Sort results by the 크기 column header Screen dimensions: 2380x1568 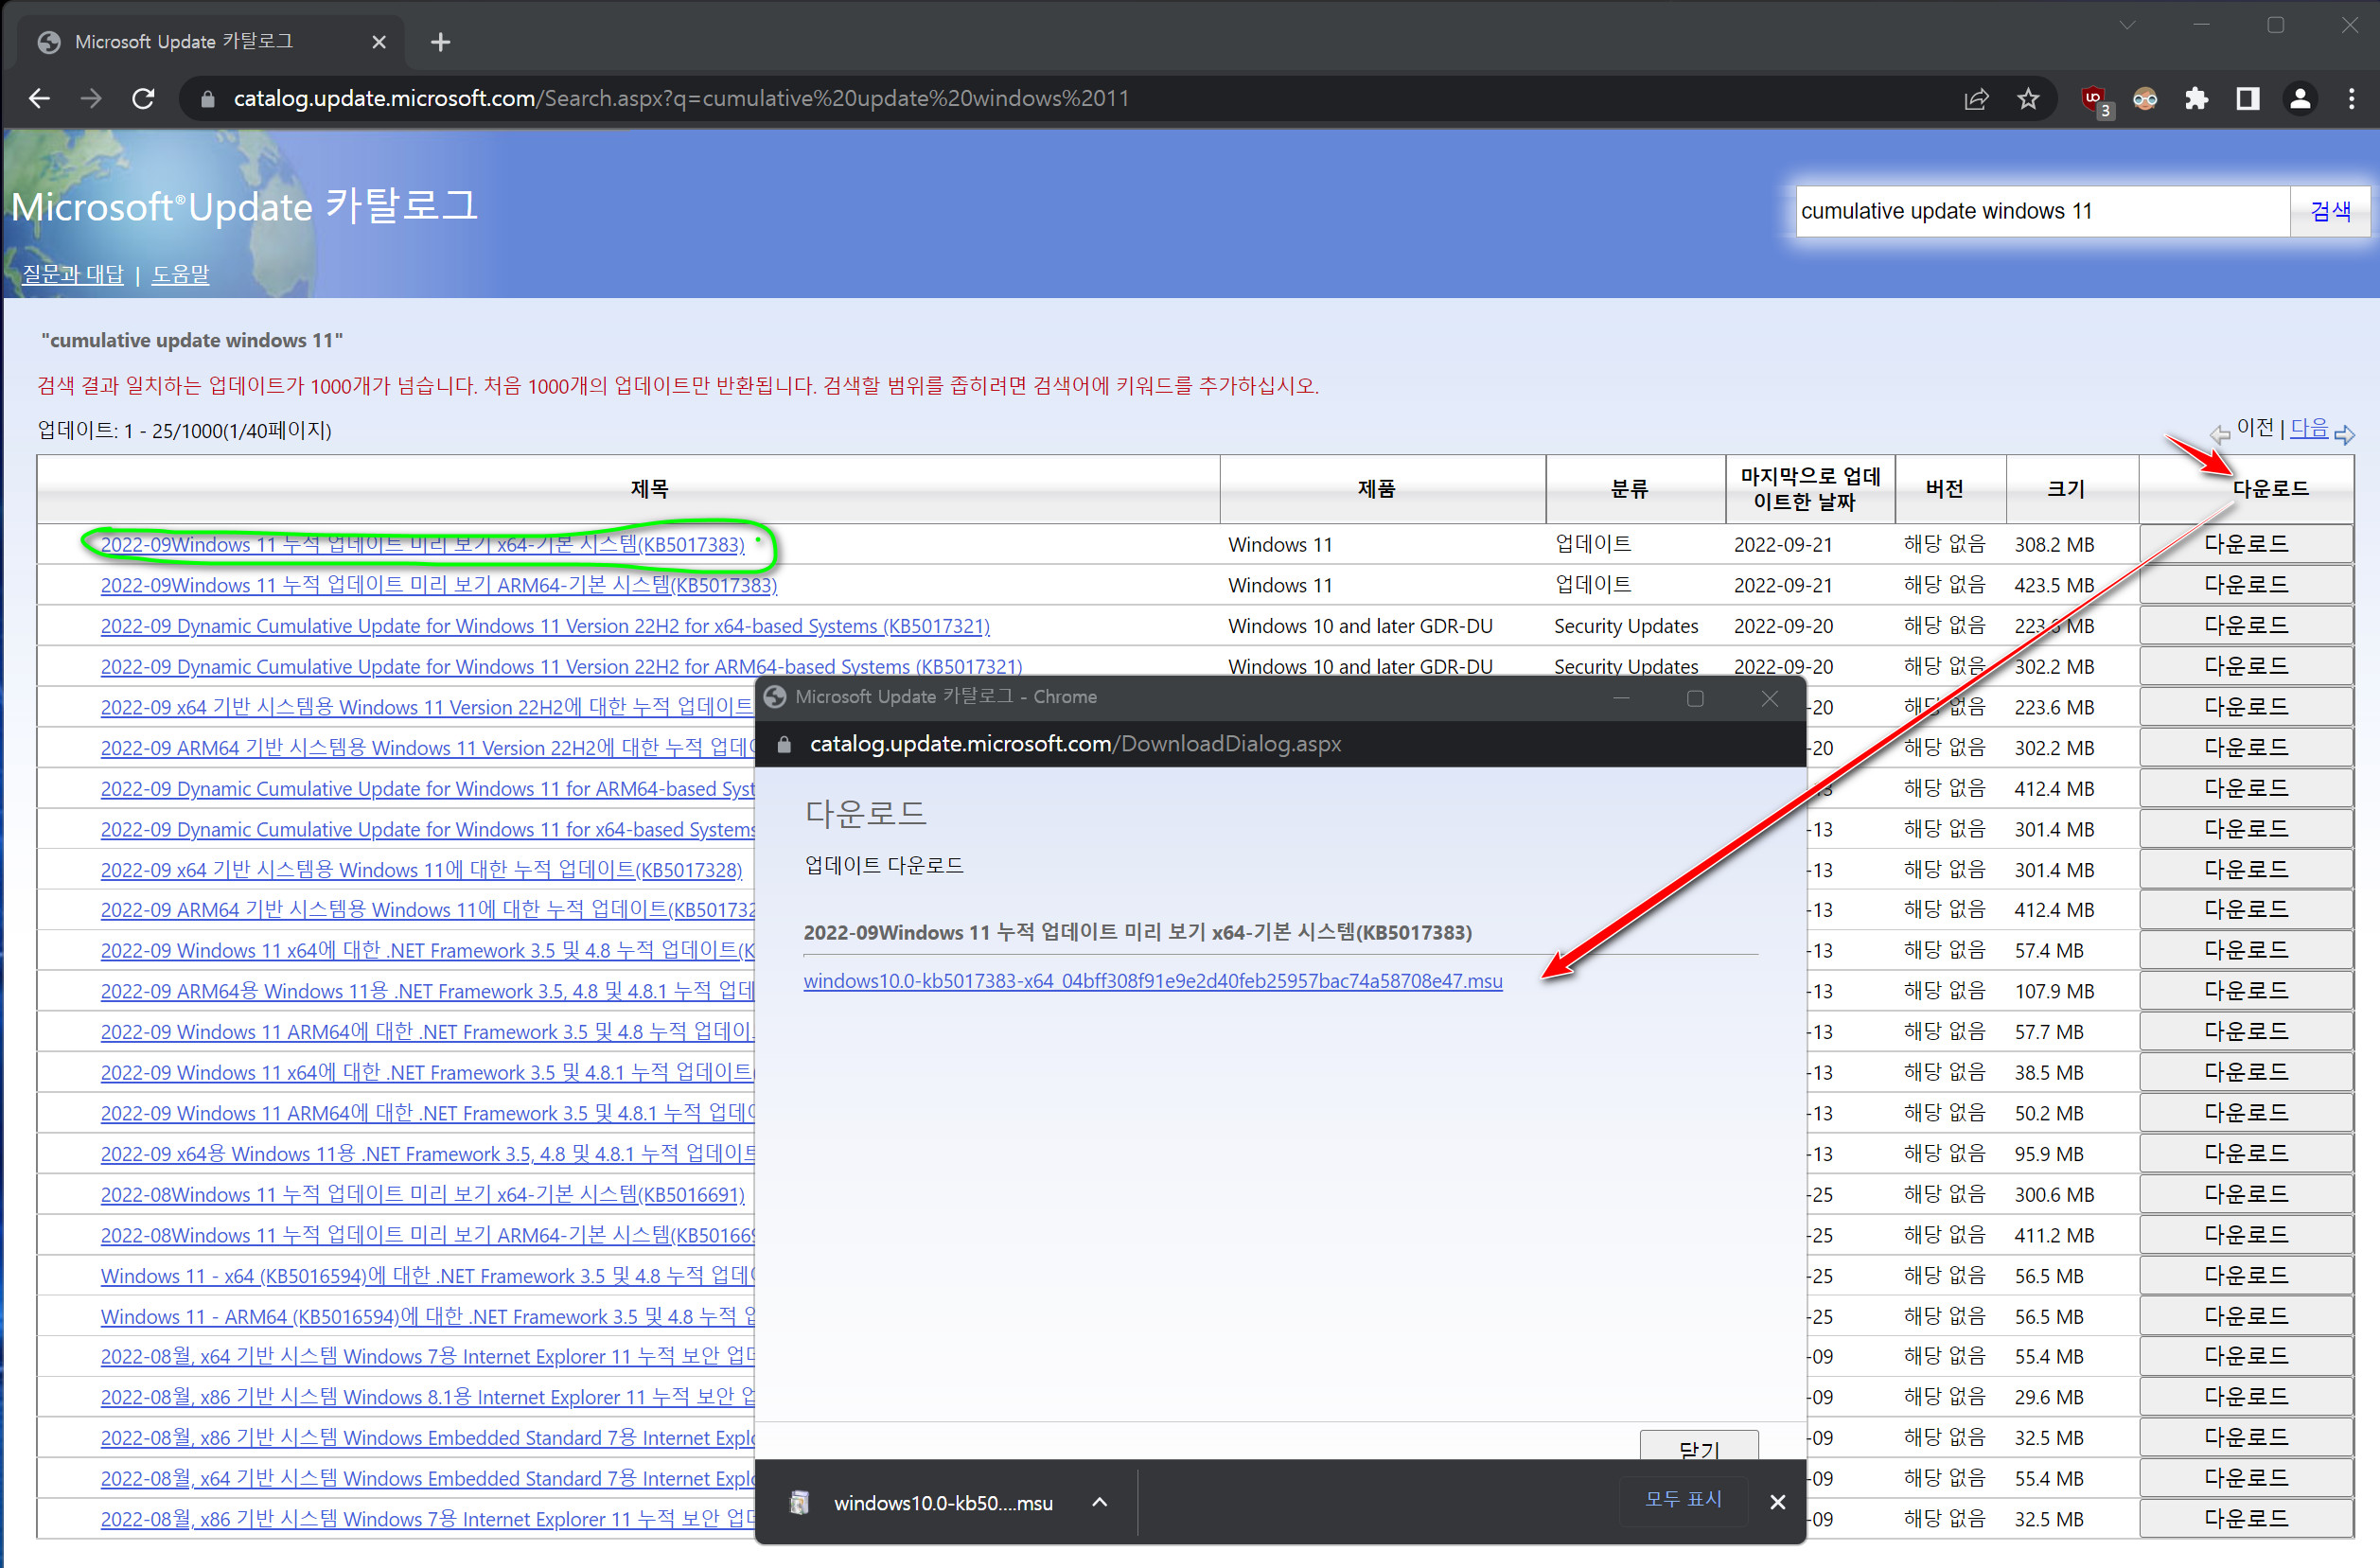pos(2066,489)
